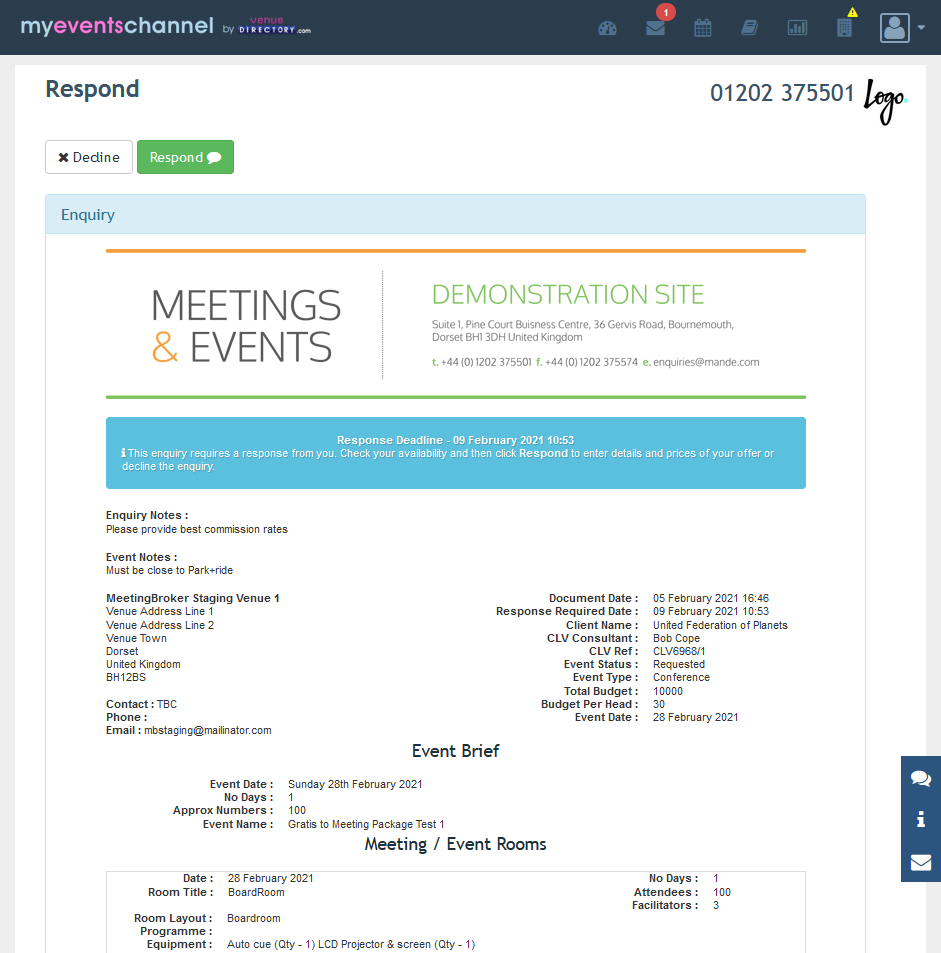941x953 pixels.
Task: Click the myeventschannel logo
Action: point(117,26)
